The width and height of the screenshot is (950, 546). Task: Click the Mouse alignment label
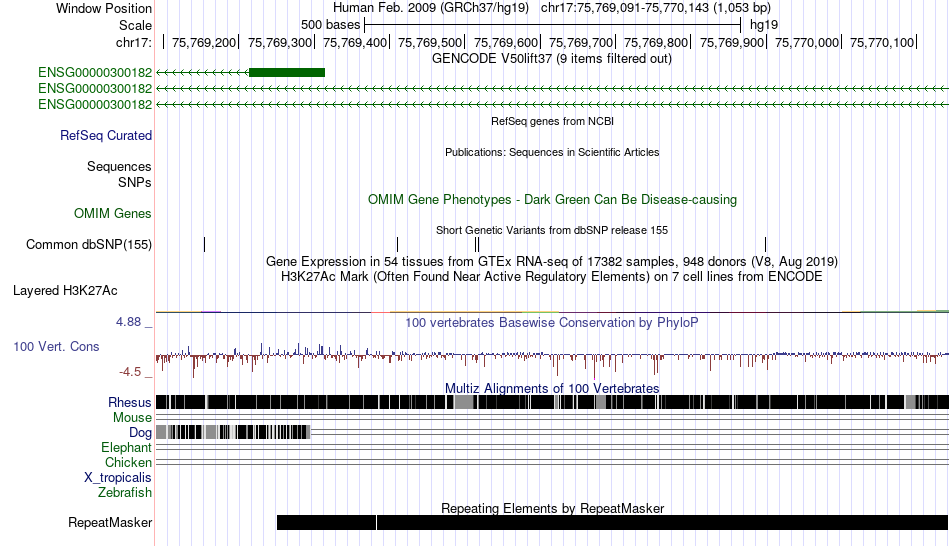133,418
